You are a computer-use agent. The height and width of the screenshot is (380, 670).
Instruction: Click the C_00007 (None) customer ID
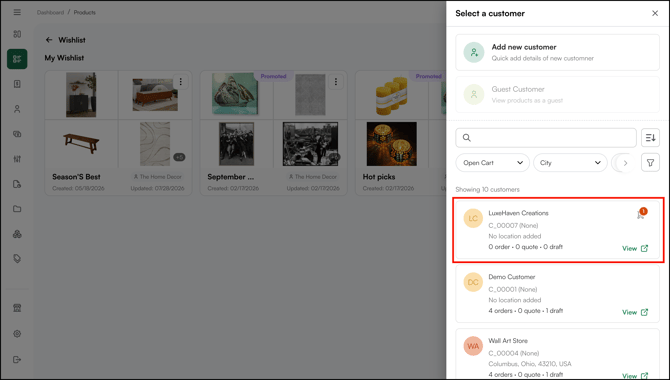pos(513,225)
